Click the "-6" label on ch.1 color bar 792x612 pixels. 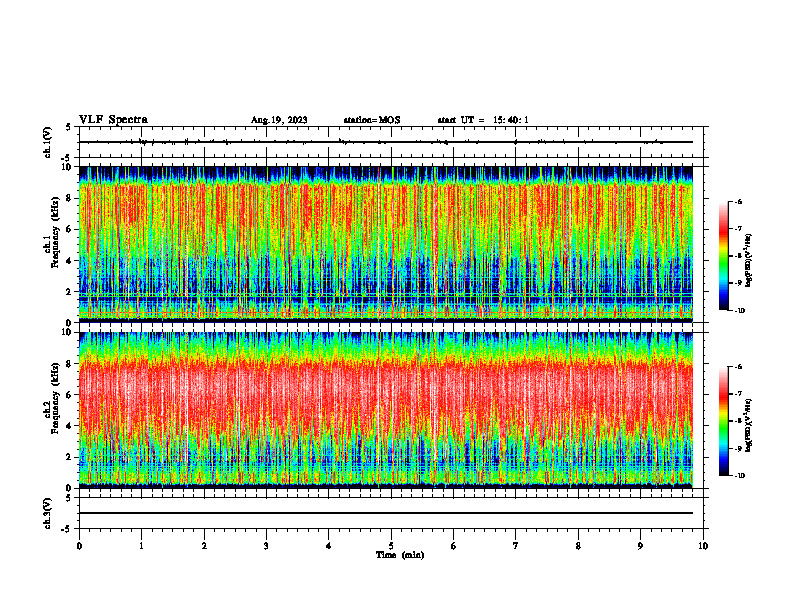[x=739, y=202]
